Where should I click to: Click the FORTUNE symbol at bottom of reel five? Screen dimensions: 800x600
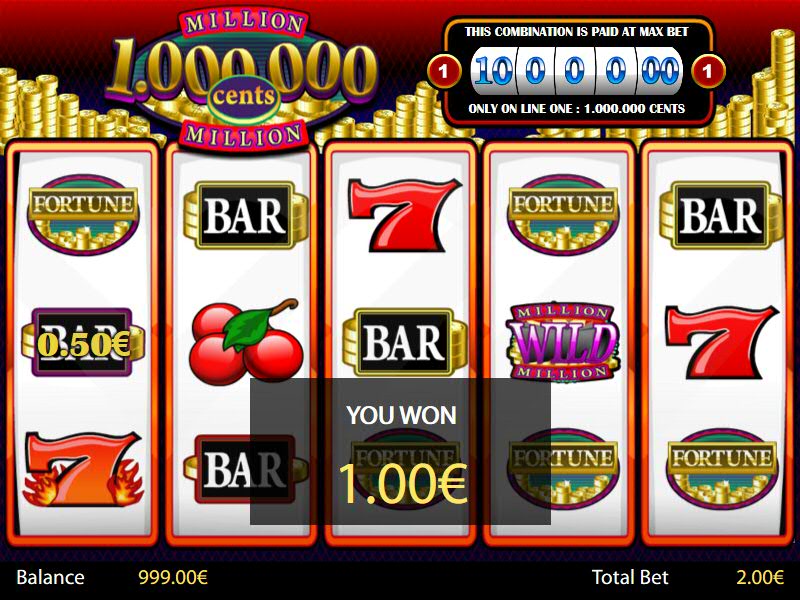[x=721, y=468]
